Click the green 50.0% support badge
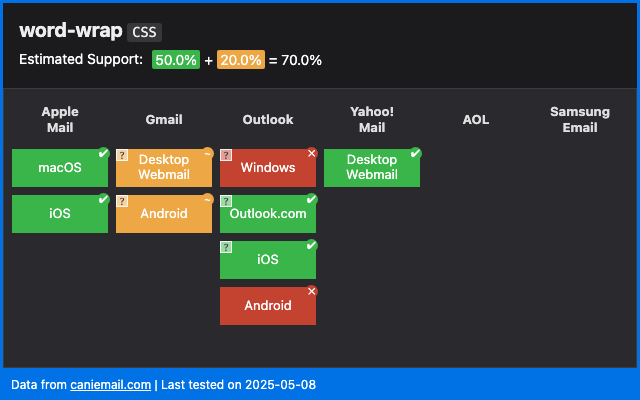This screenshot has width=640, height=400. coord(176,60)
